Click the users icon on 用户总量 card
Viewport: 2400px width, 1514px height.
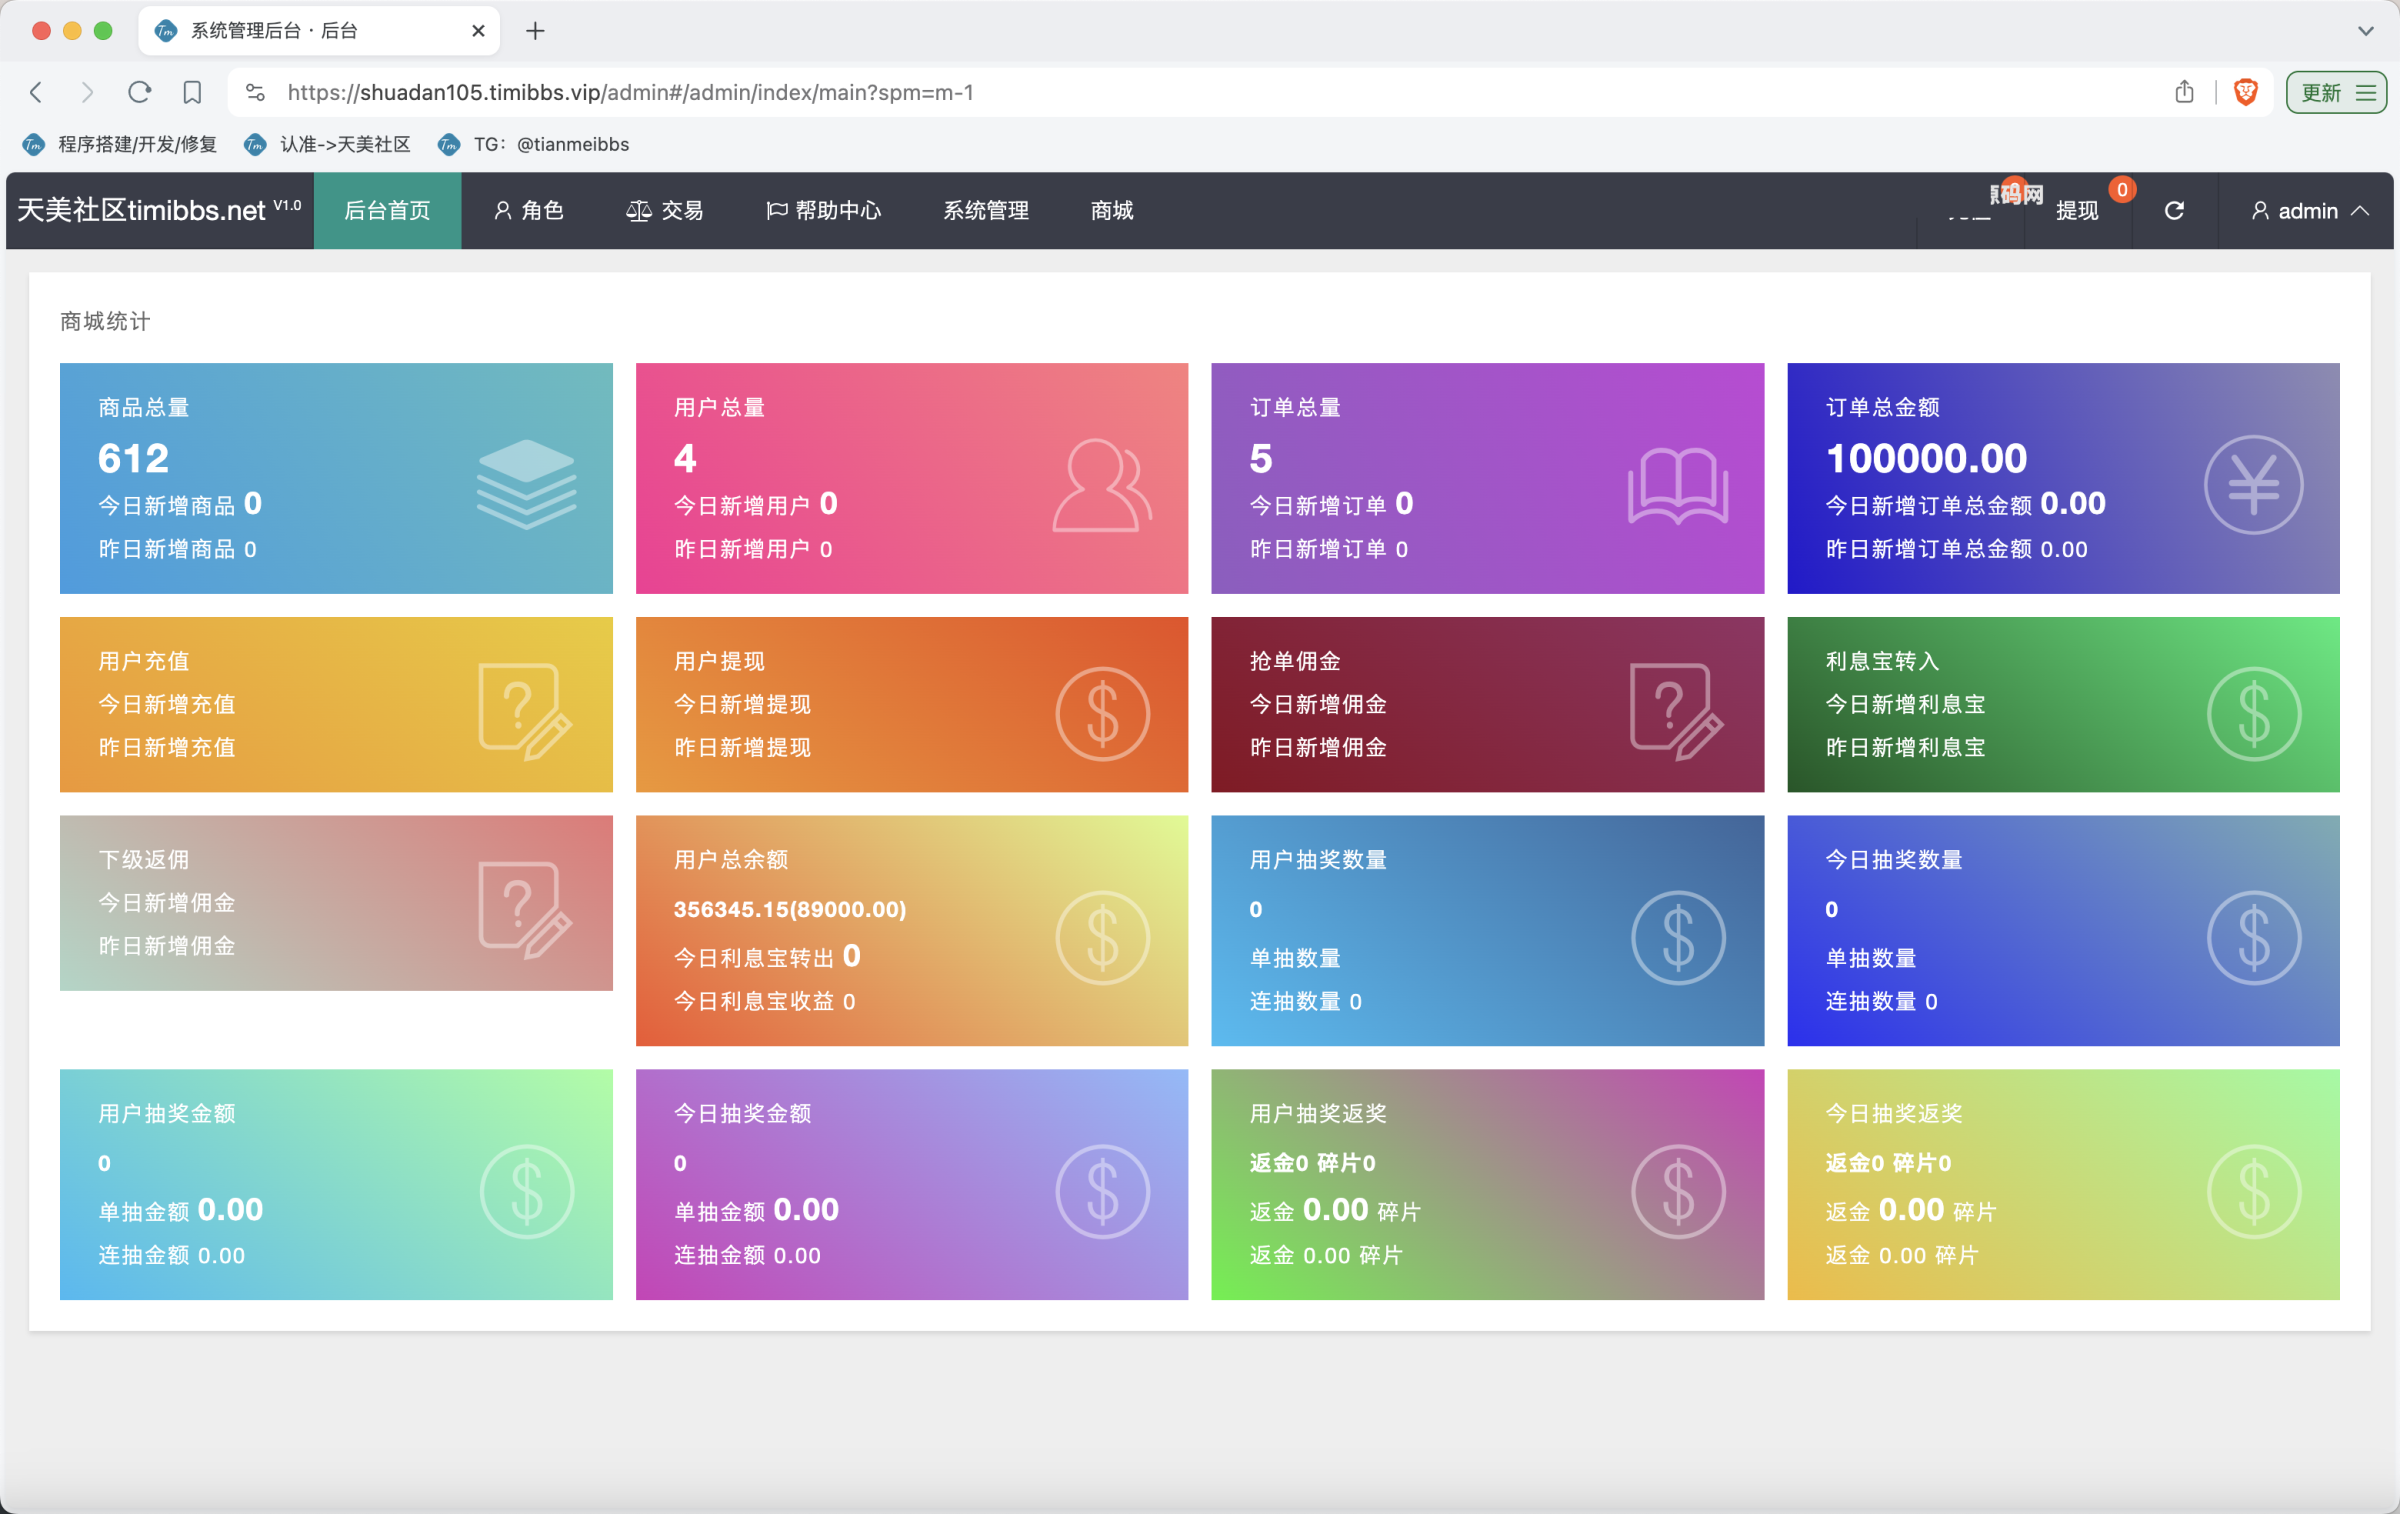tap(1102, 485)
